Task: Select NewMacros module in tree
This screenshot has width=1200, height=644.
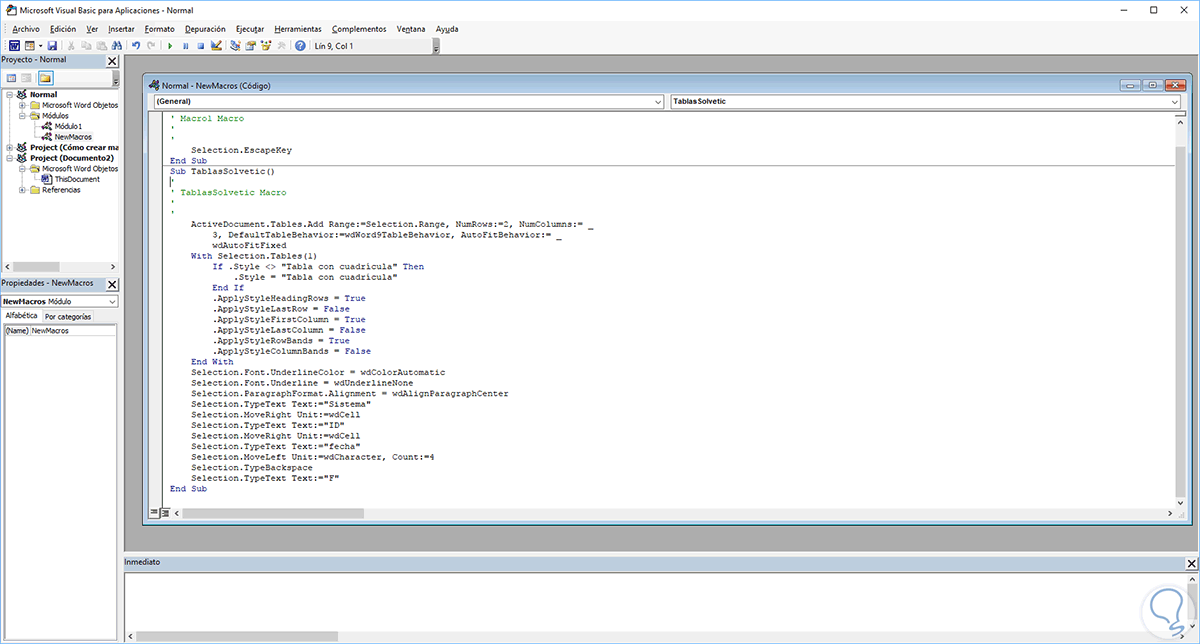Action: (73, 137)
